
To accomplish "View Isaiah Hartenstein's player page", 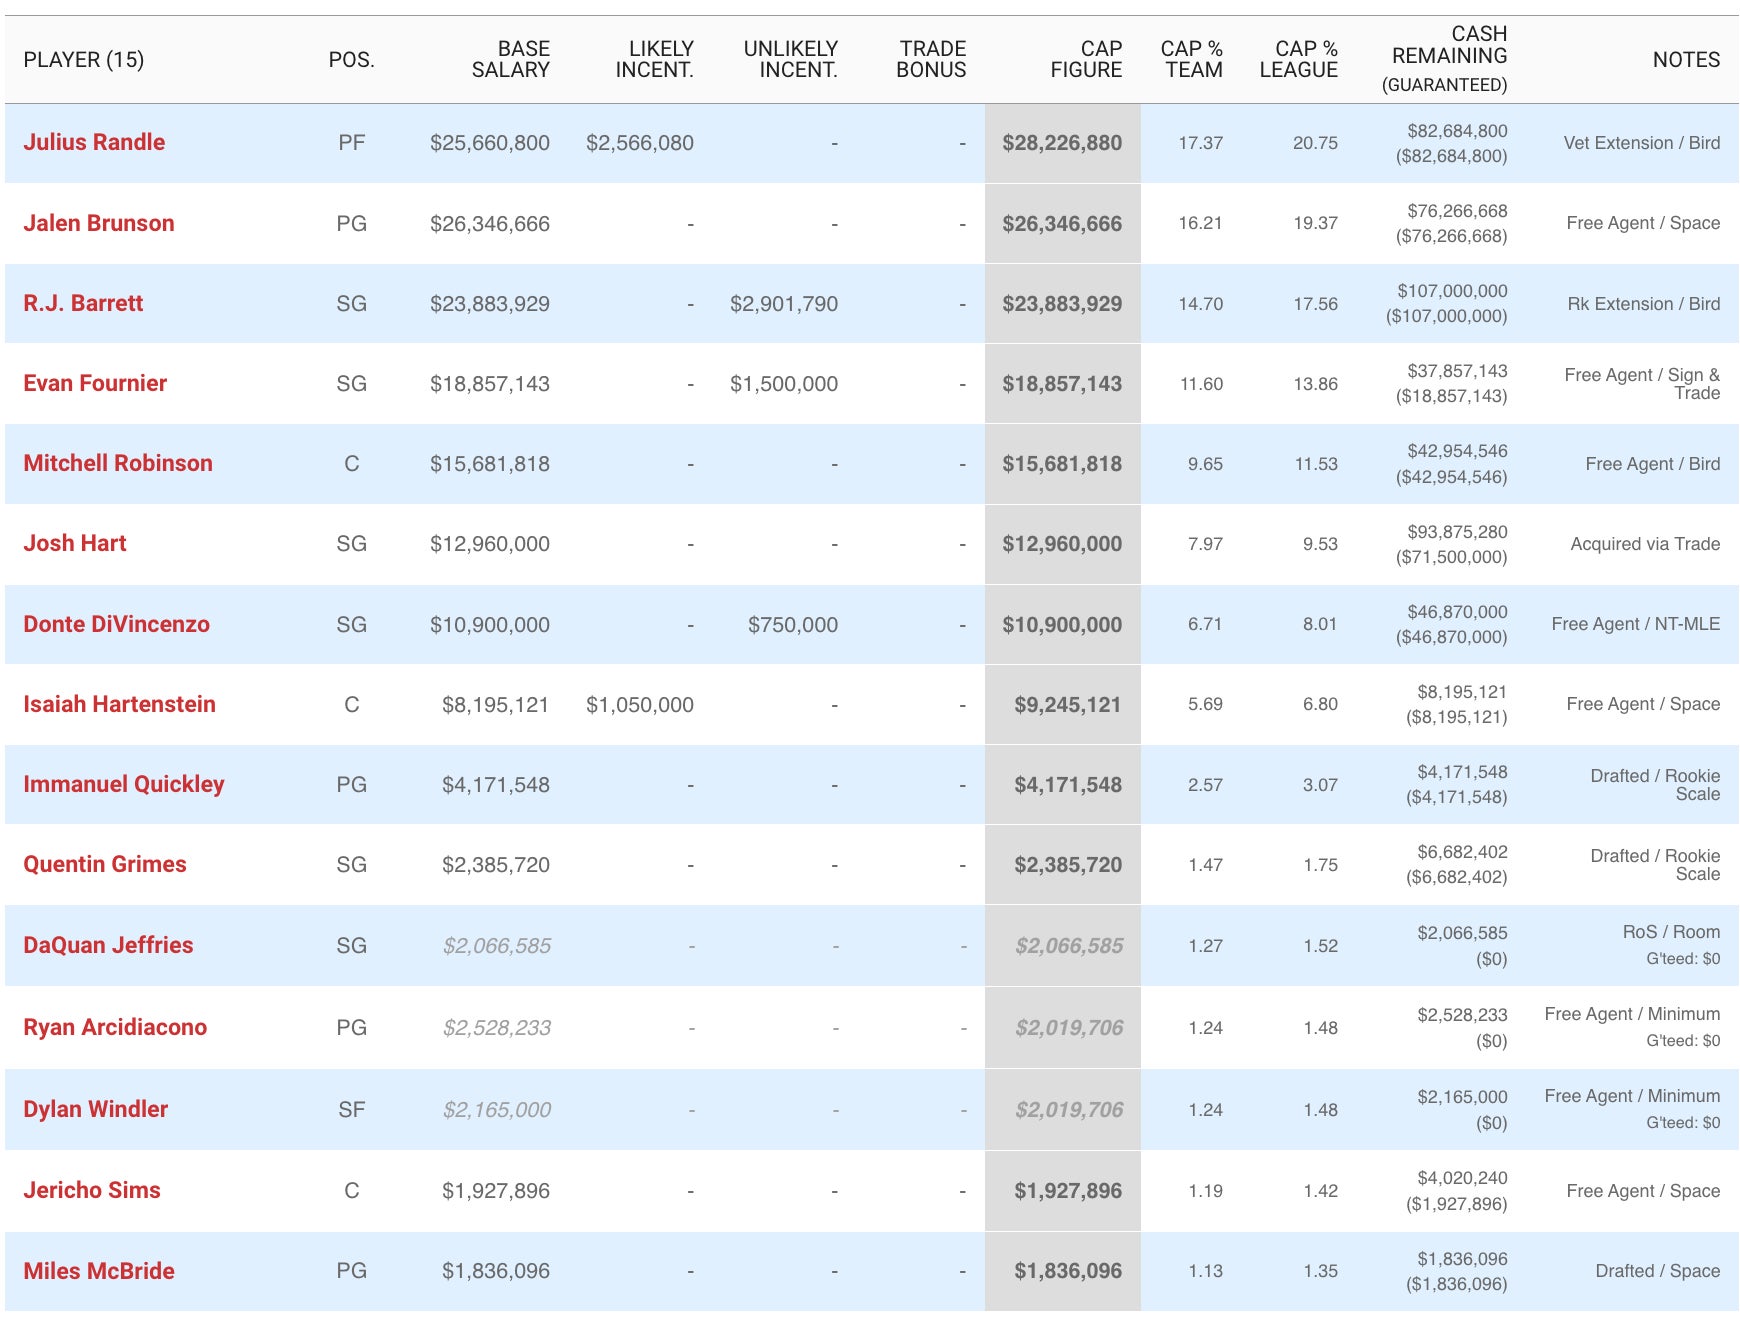I will [119, 704].
